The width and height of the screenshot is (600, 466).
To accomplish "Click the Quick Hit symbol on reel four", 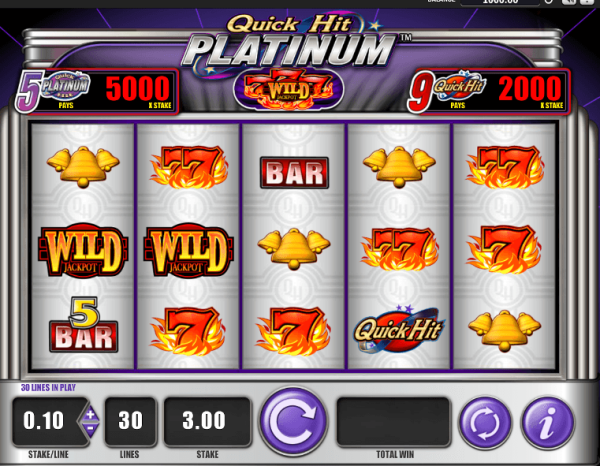I will click(398, 329).
